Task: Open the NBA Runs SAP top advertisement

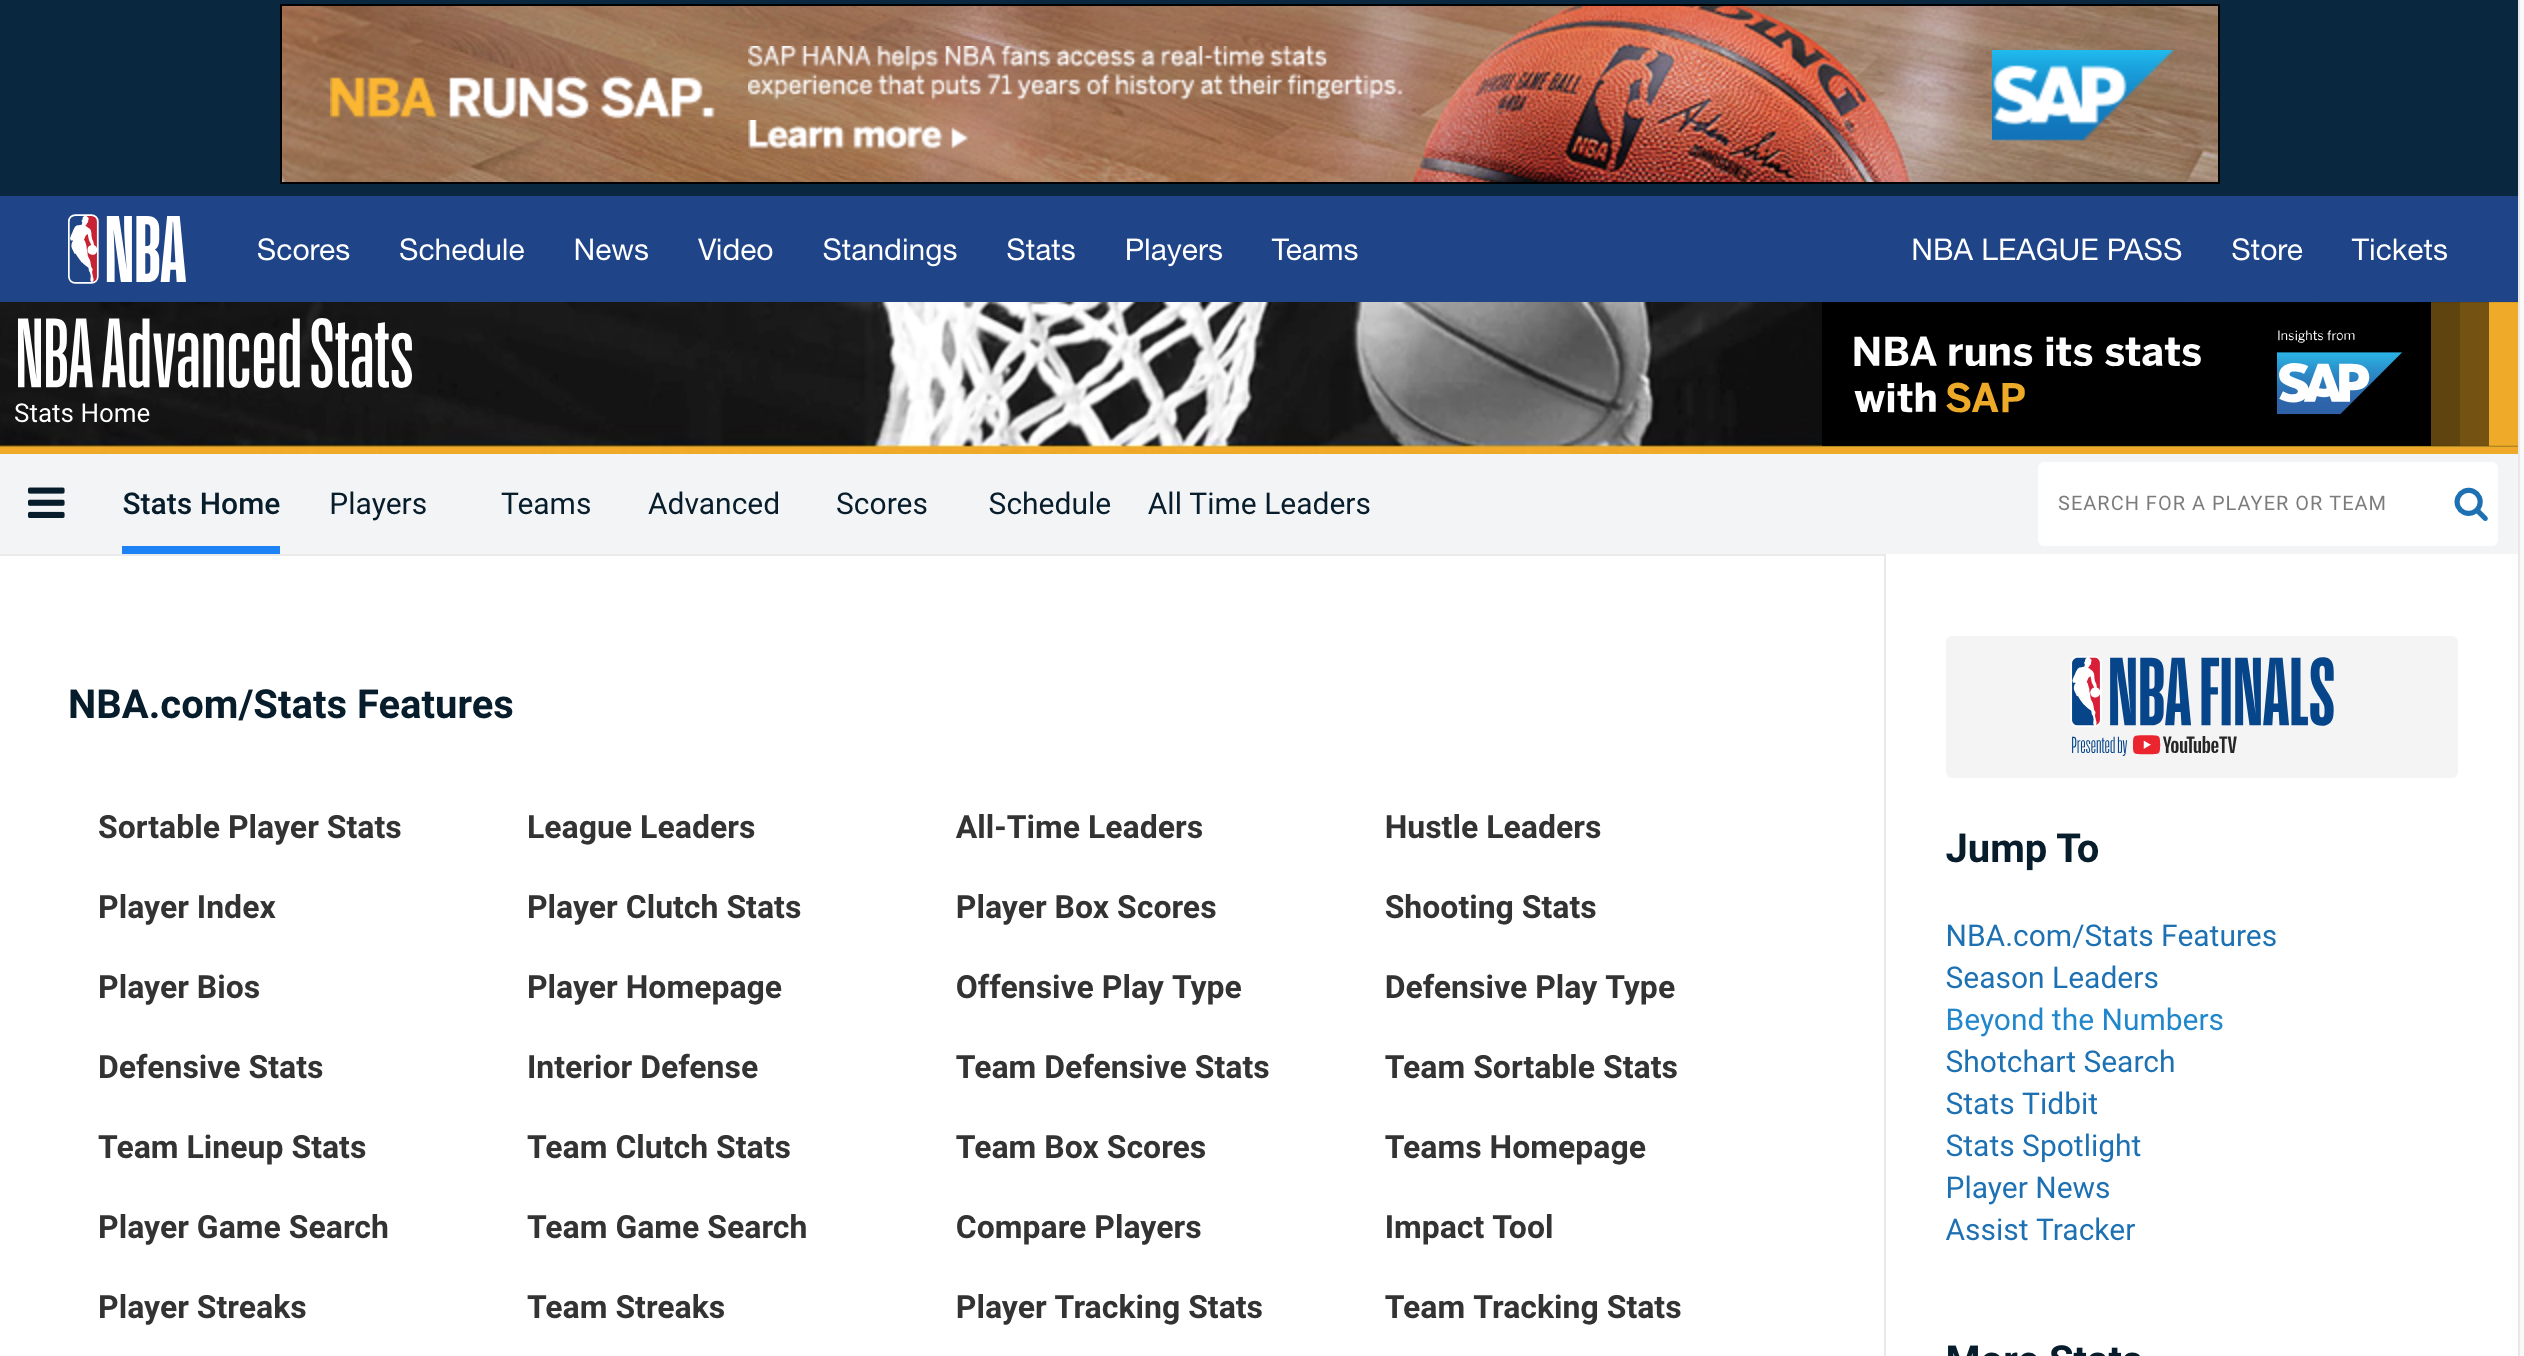Action: [x=1249, y=94]
